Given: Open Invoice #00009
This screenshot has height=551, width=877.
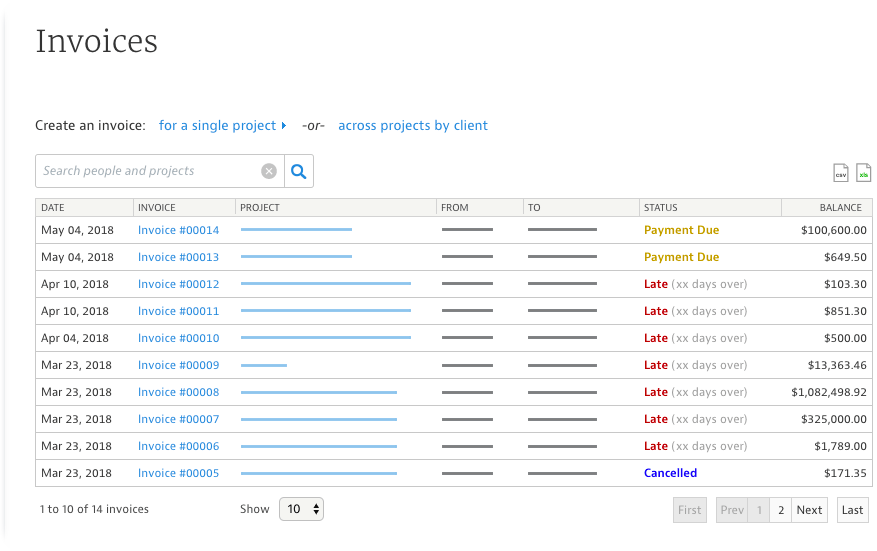Looking at the screenshot, I should (178, 365).
